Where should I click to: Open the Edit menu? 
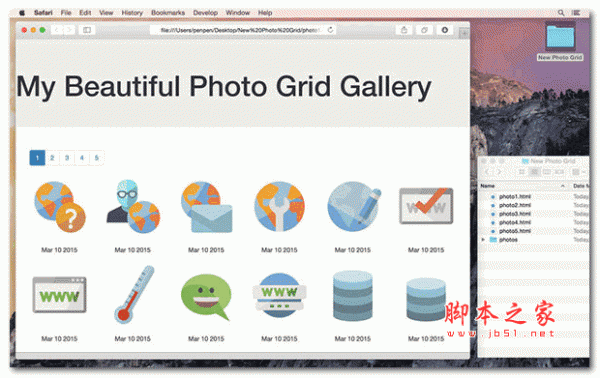click(85, 13)
